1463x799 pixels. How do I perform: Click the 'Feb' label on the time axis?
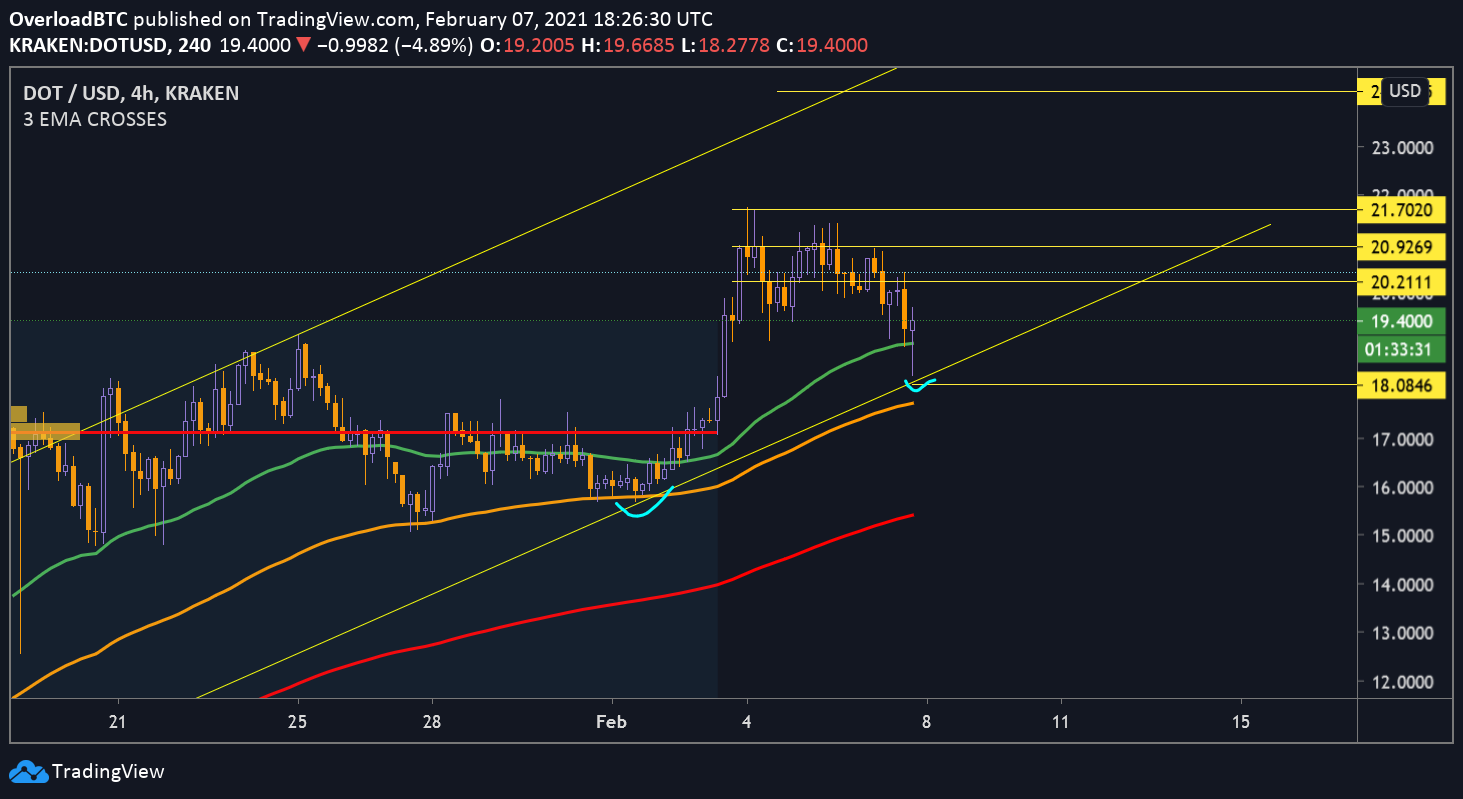pyautogui.click(x=610, y=722)
